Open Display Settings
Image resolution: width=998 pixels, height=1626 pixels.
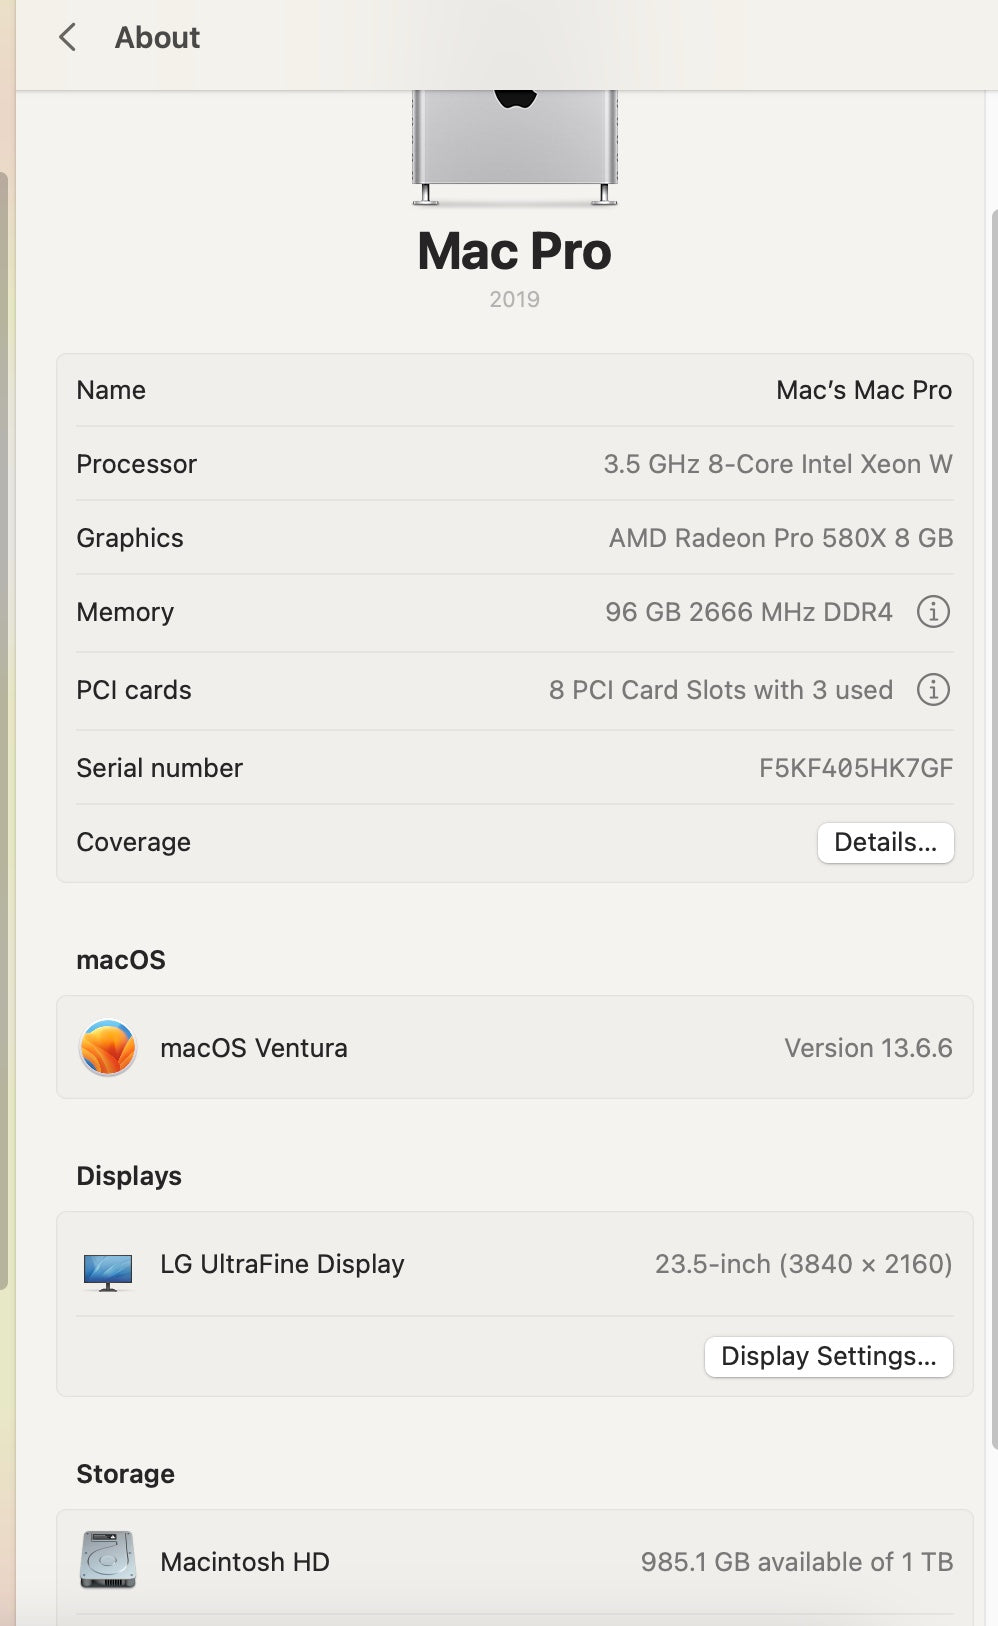pyautogui.click(x=828, y=1356)
